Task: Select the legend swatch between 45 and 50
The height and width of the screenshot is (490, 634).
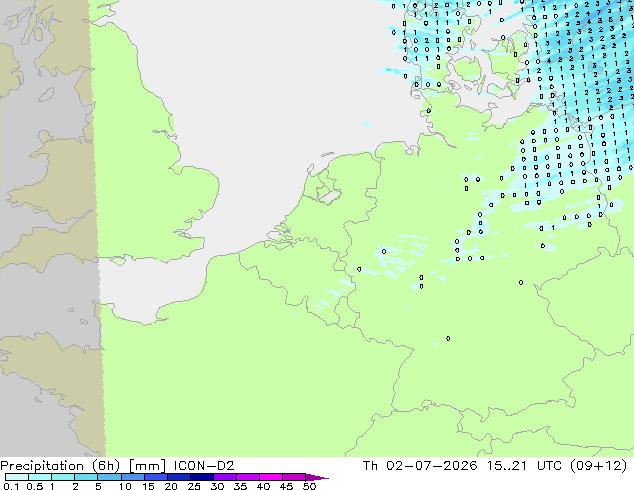Action: 294,477
